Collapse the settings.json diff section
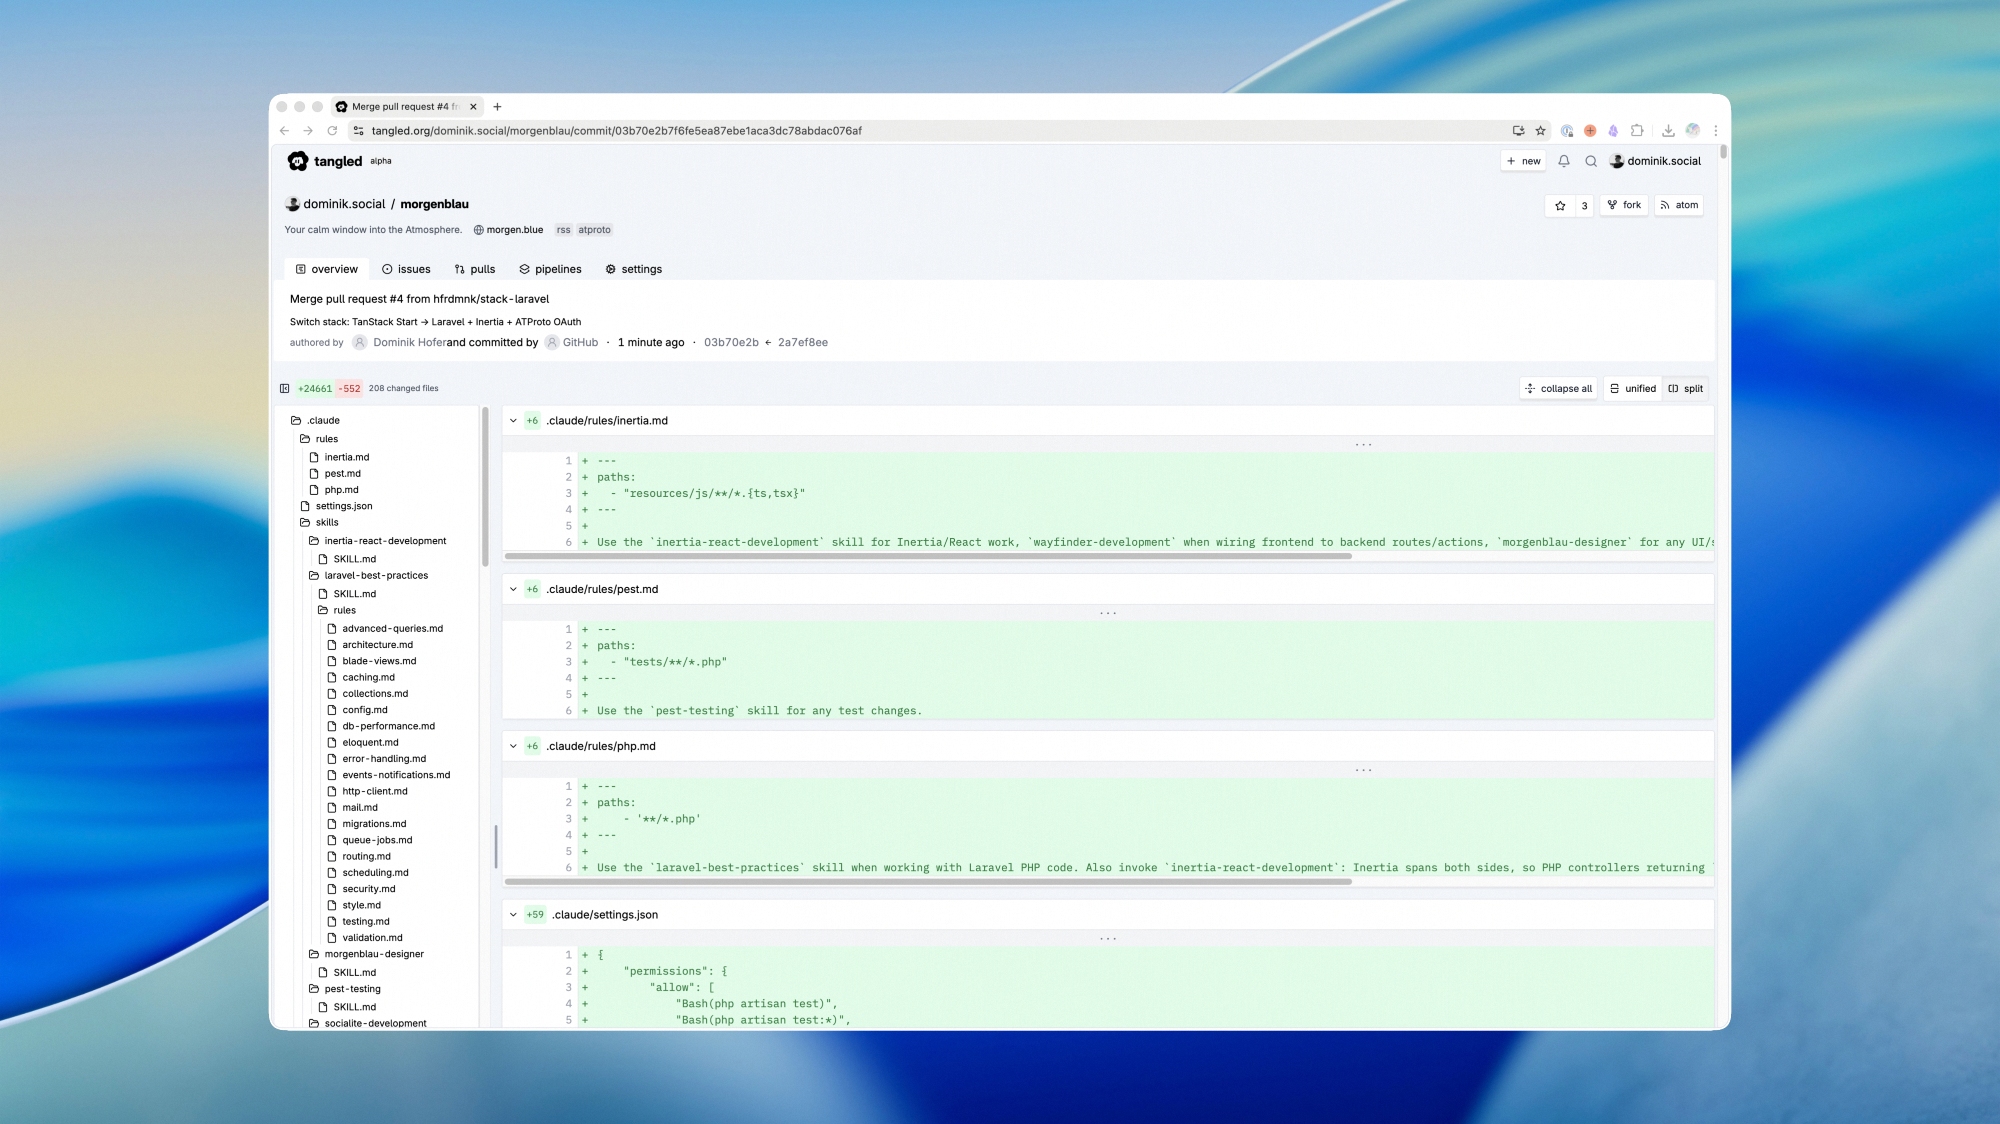 coord(514,915)
